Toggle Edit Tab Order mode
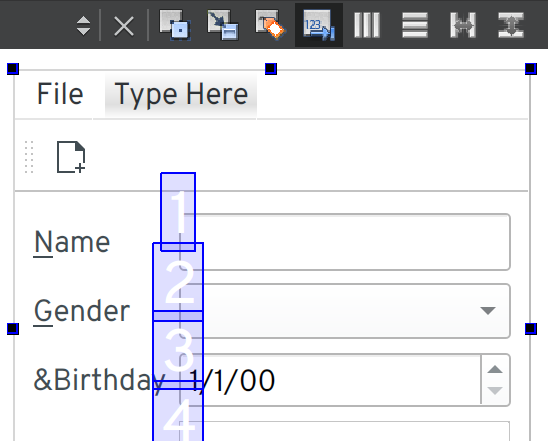 319,25
